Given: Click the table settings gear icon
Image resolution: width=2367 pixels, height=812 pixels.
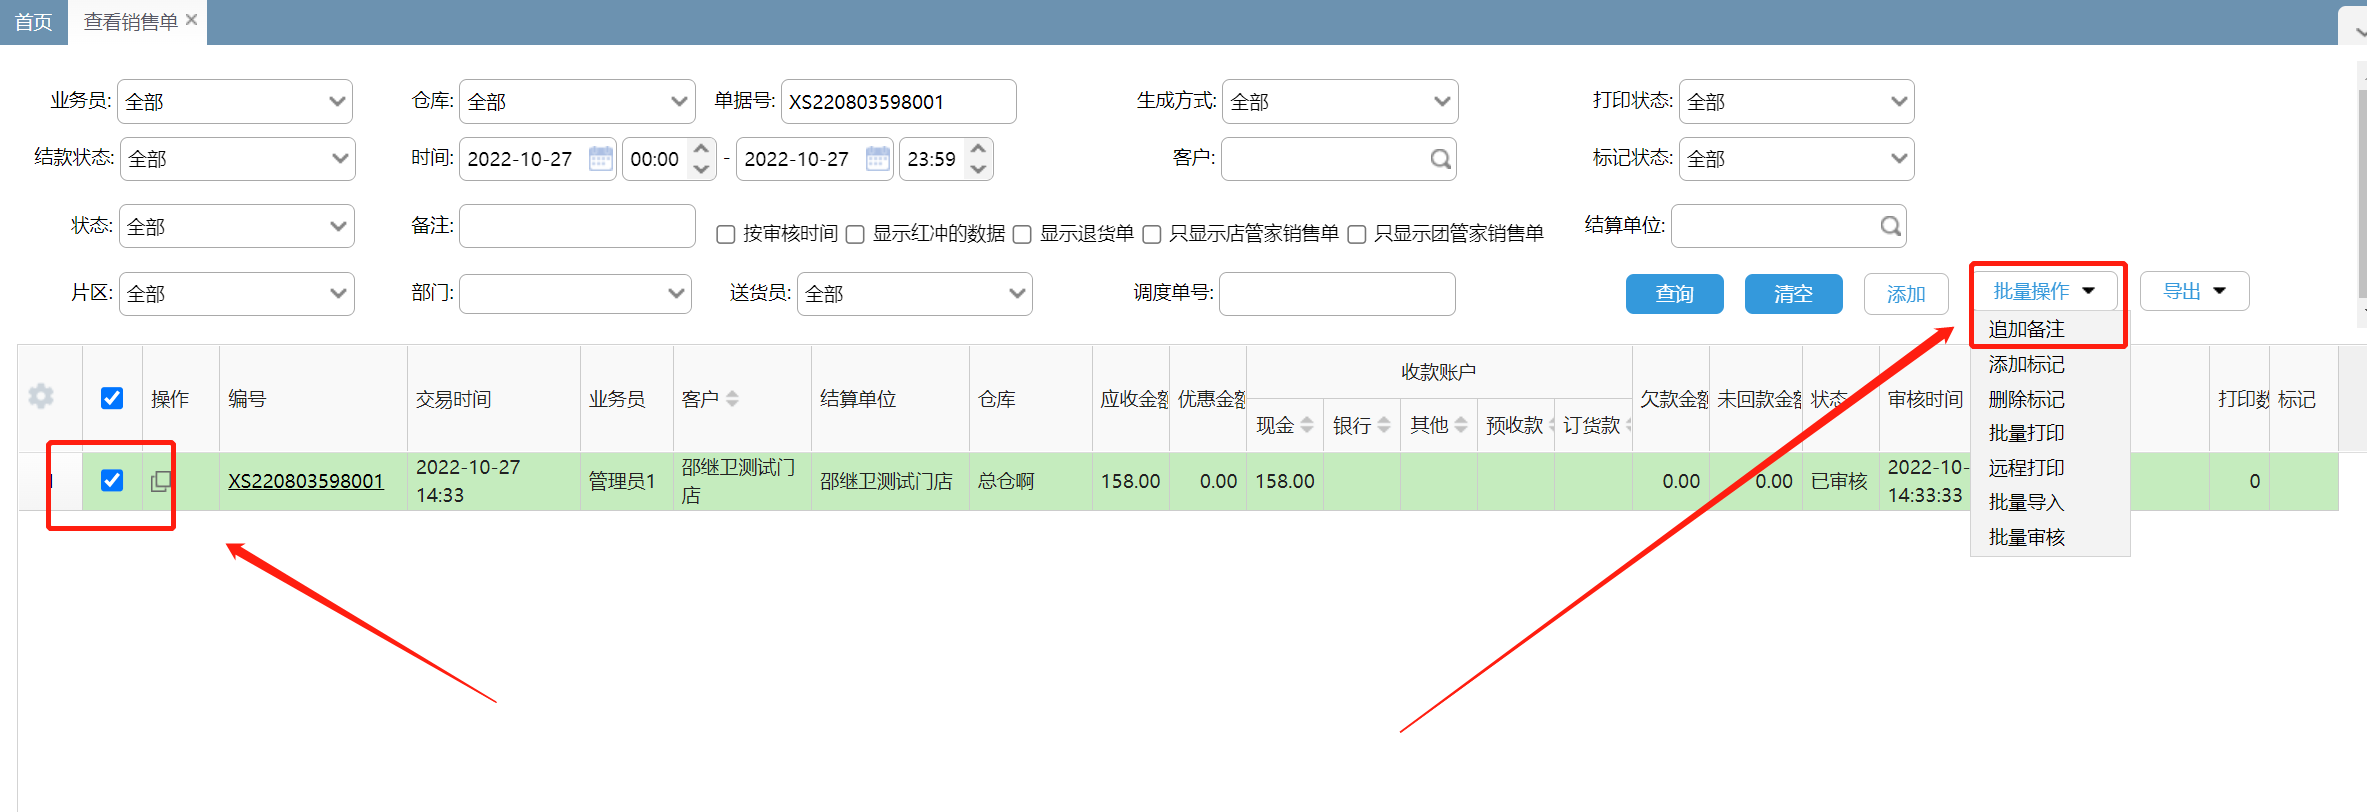Looking at the screenshot, I should [x=41, y=396].
